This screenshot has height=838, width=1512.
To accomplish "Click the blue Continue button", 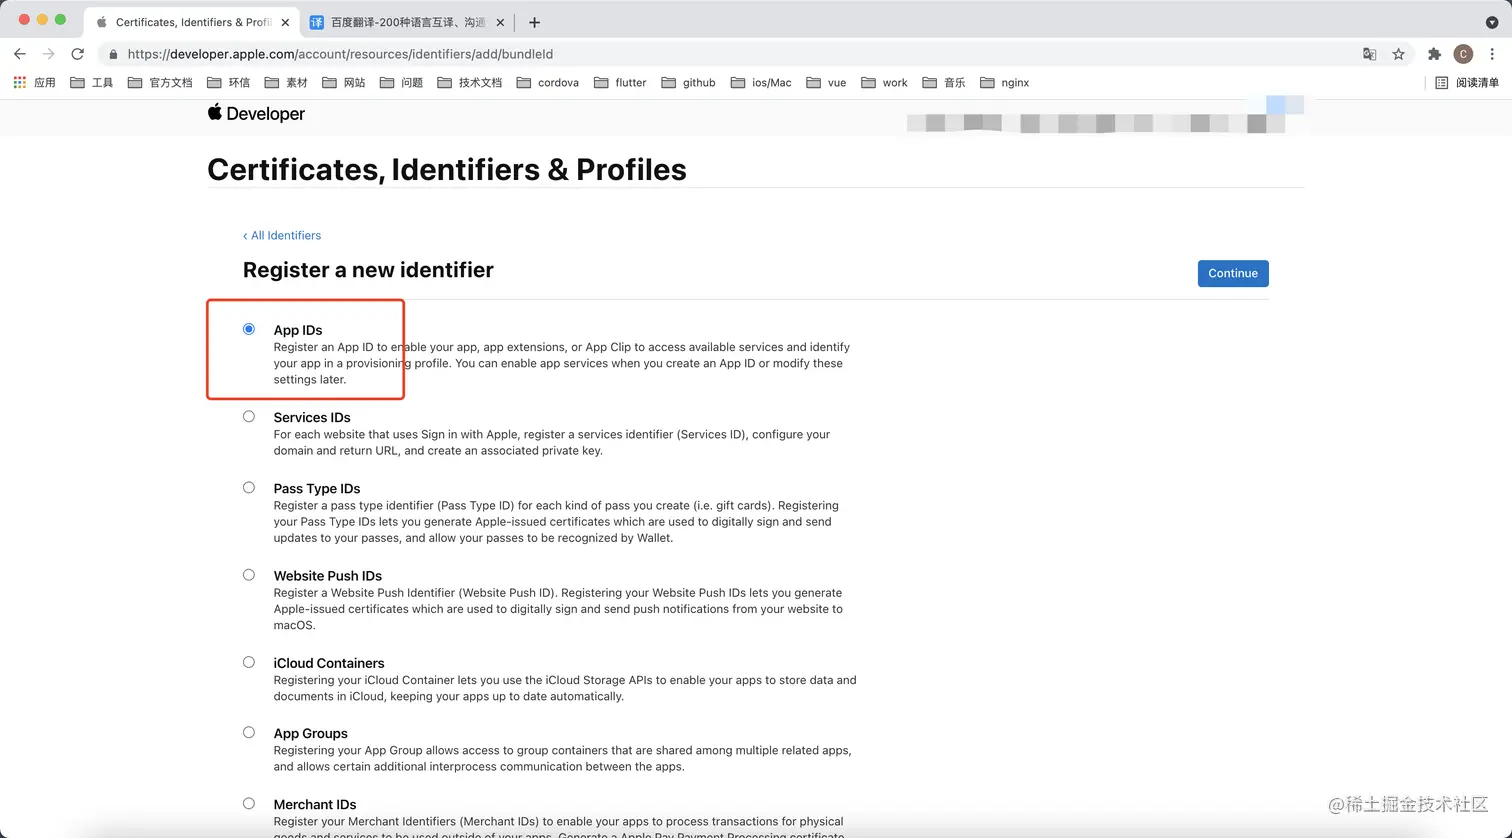I will tap(1233, 273).
